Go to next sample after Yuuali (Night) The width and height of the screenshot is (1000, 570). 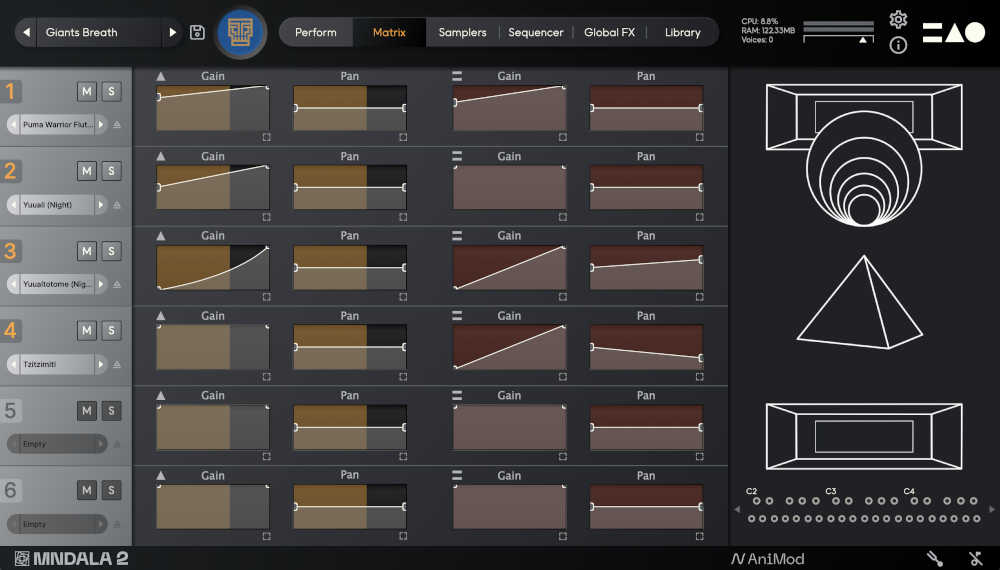(100, 205)
